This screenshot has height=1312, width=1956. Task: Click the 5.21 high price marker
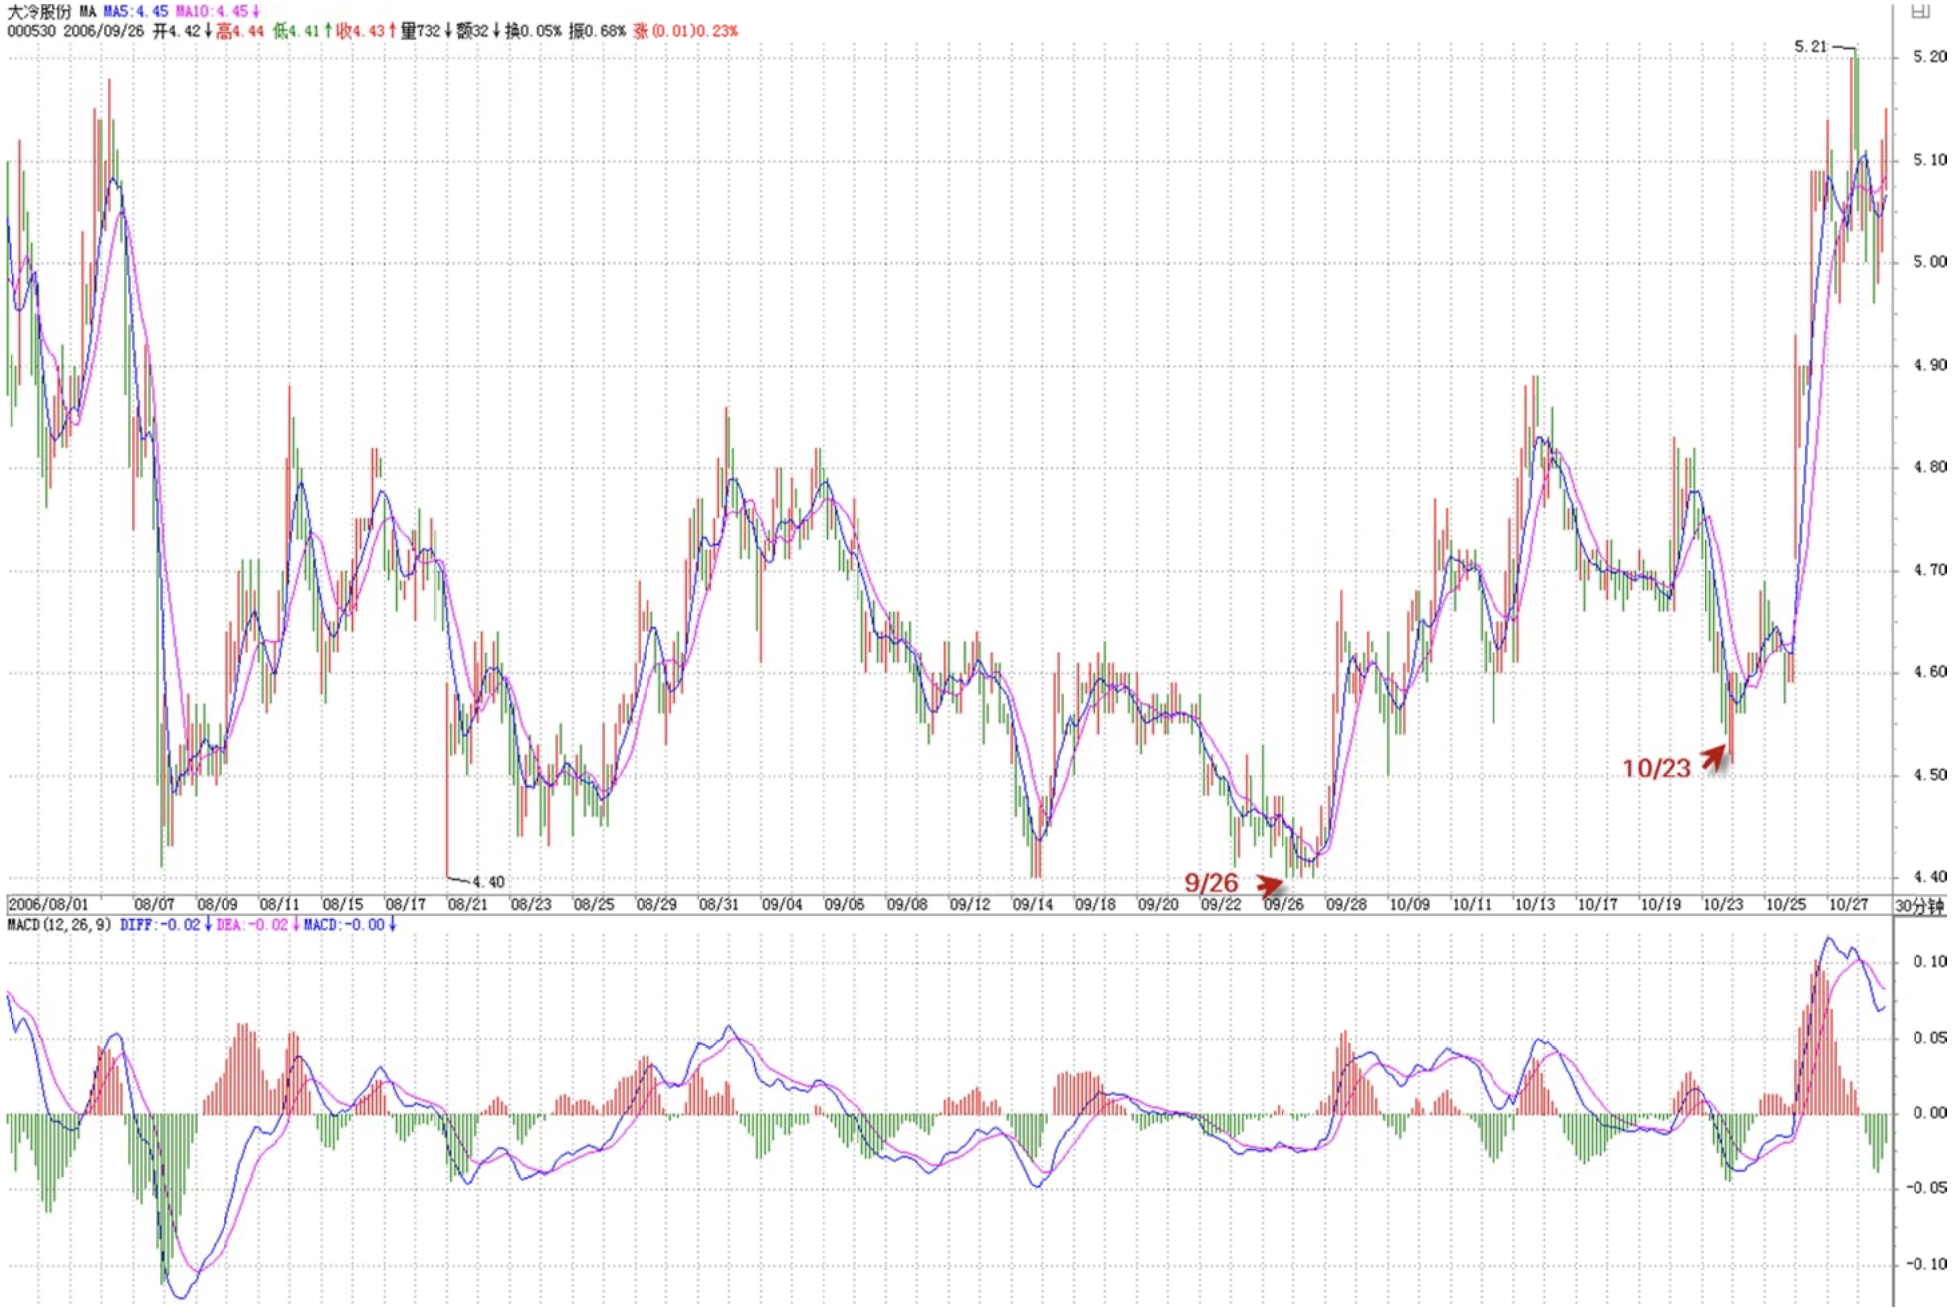1810,46
